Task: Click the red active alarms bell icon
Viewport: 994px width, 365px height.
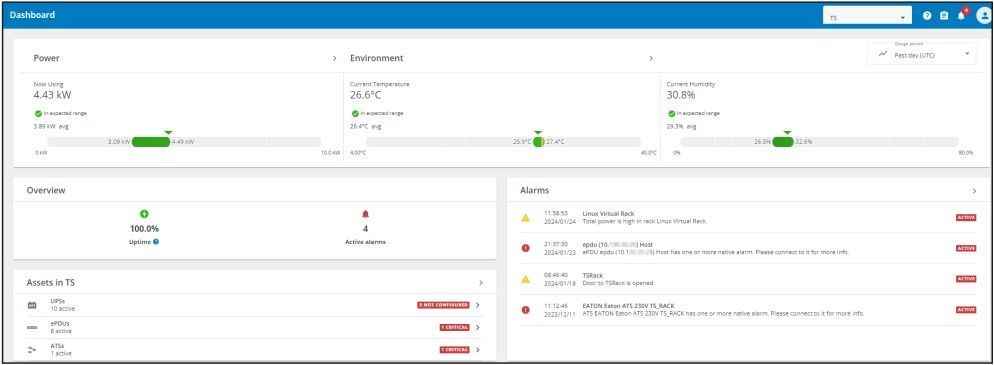Action: (365, 214)
